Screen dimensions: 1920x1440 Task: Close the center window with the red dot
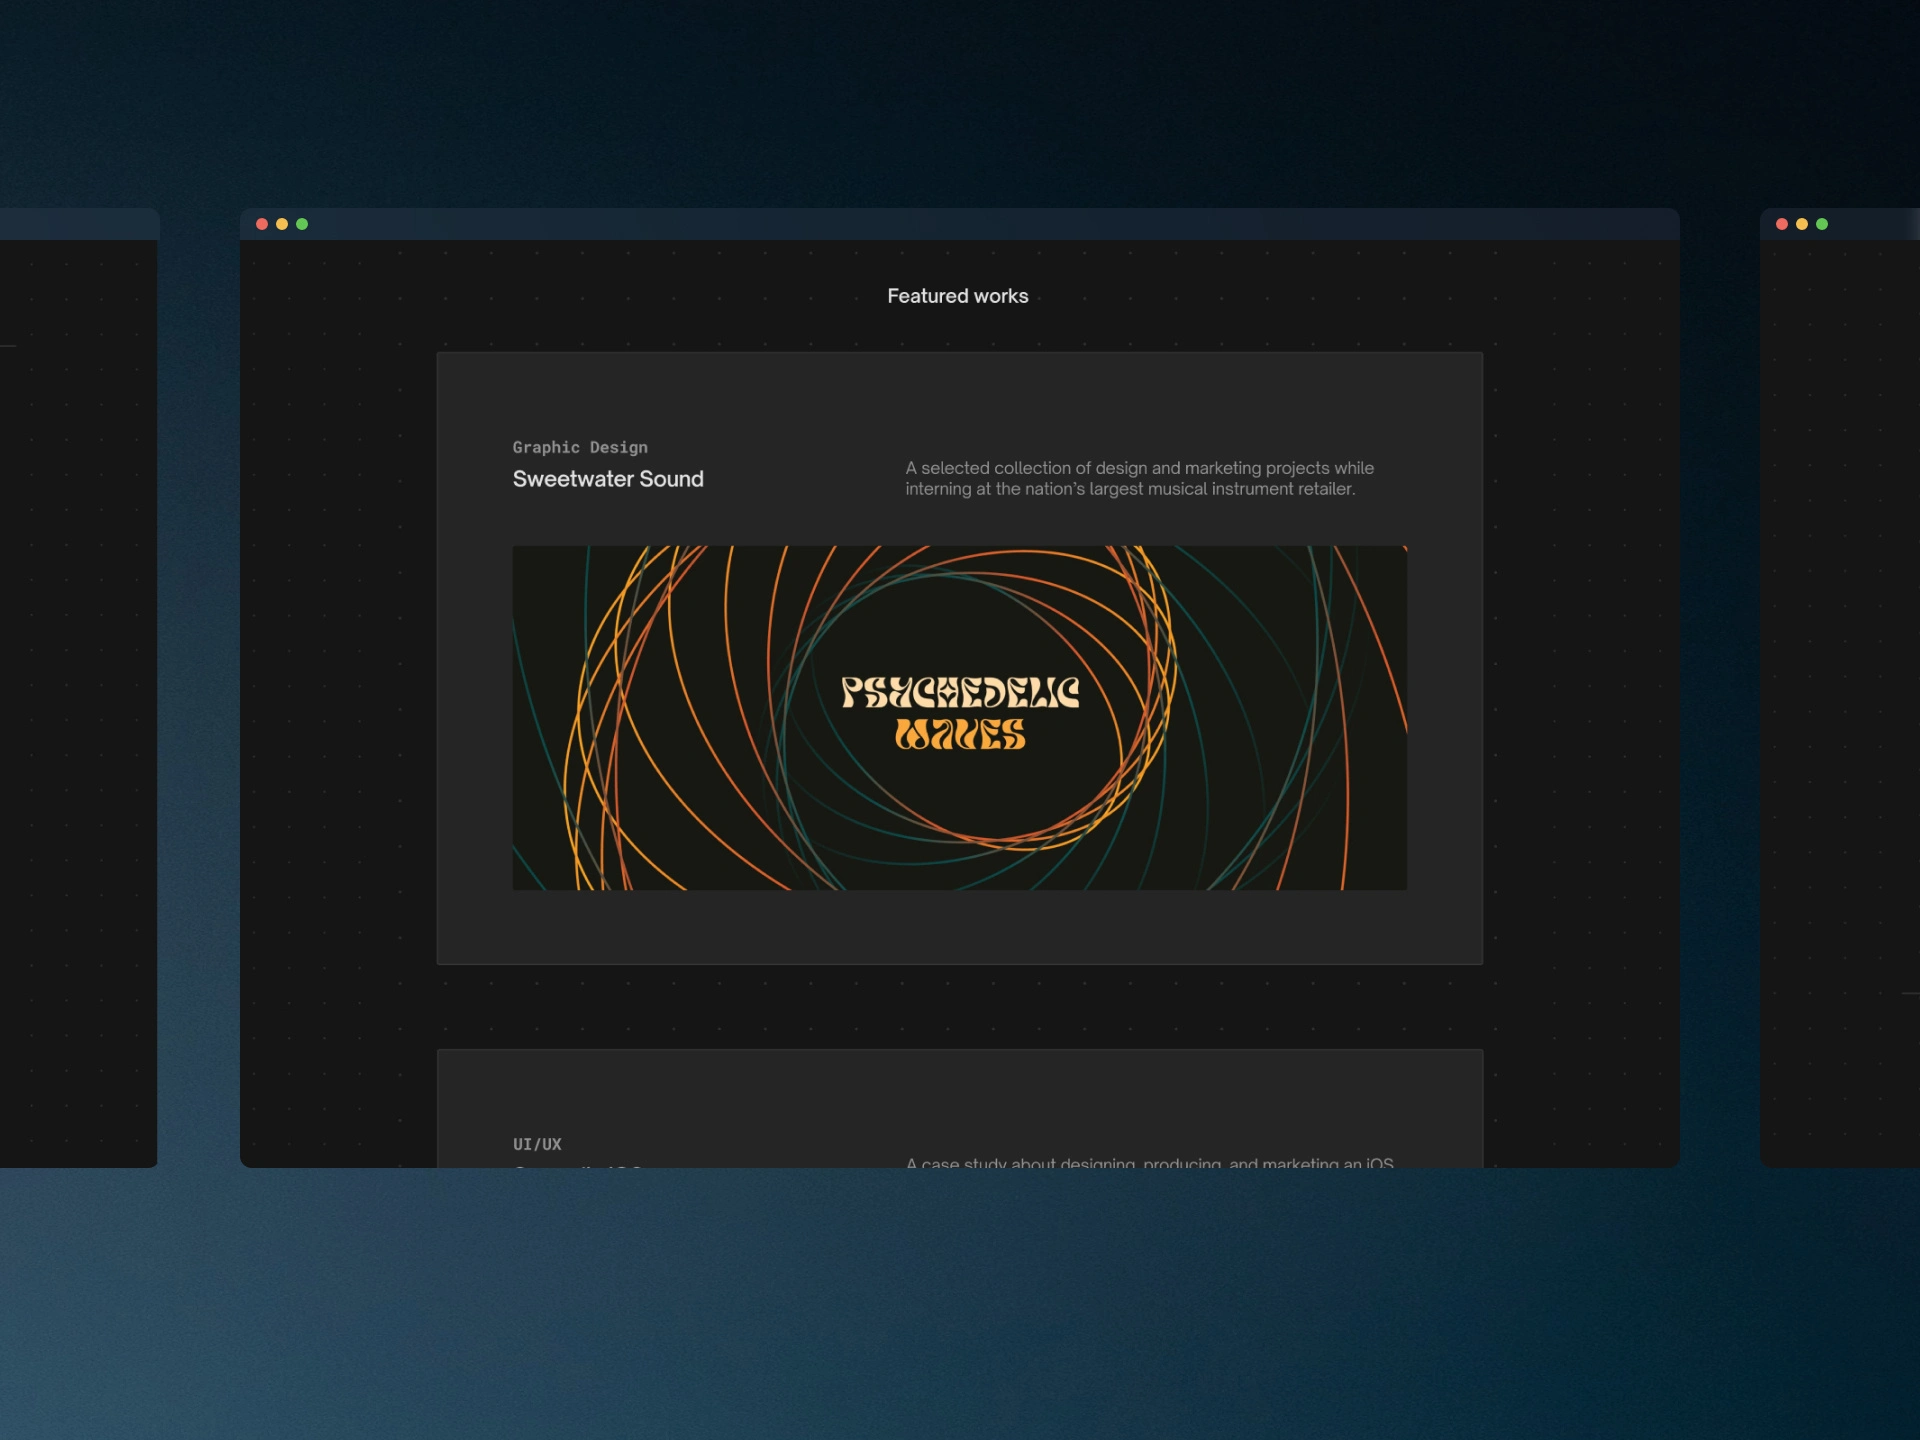tap(262, 224)
